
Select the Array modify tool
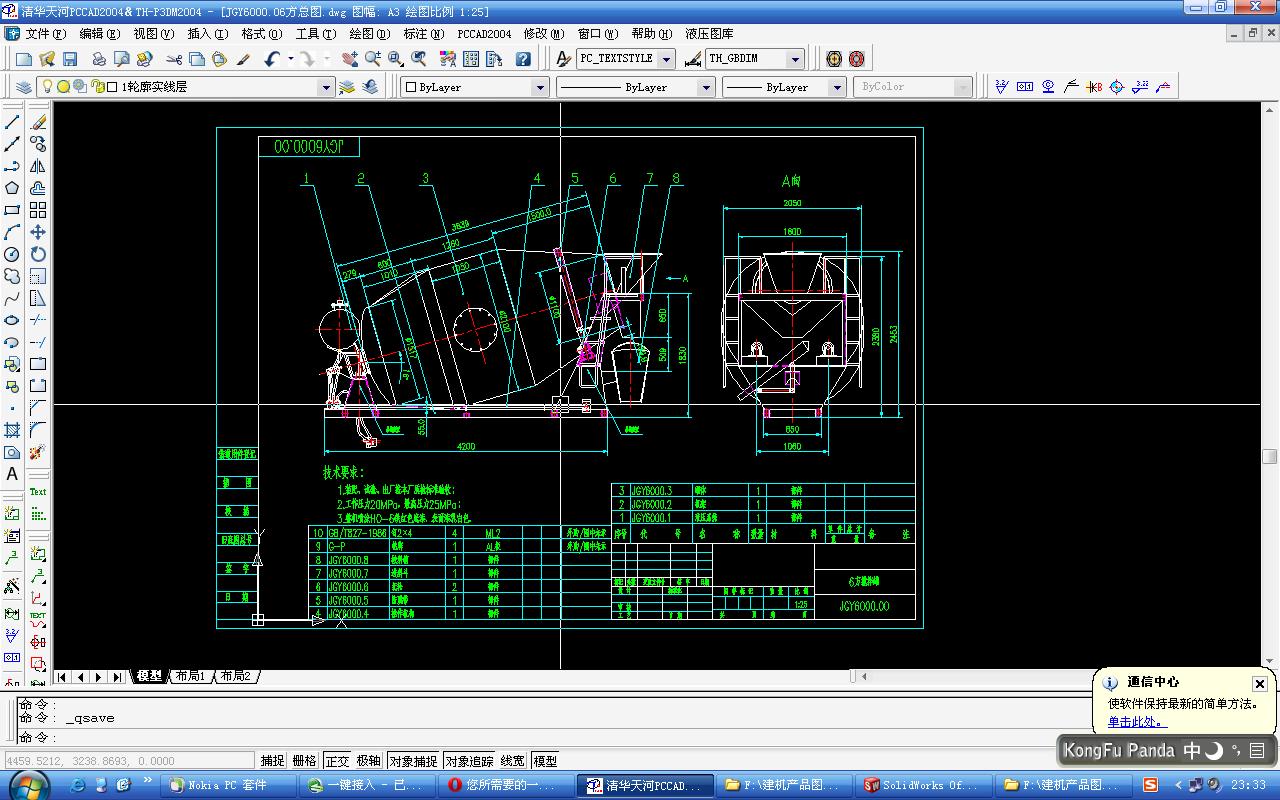[38, 210]
